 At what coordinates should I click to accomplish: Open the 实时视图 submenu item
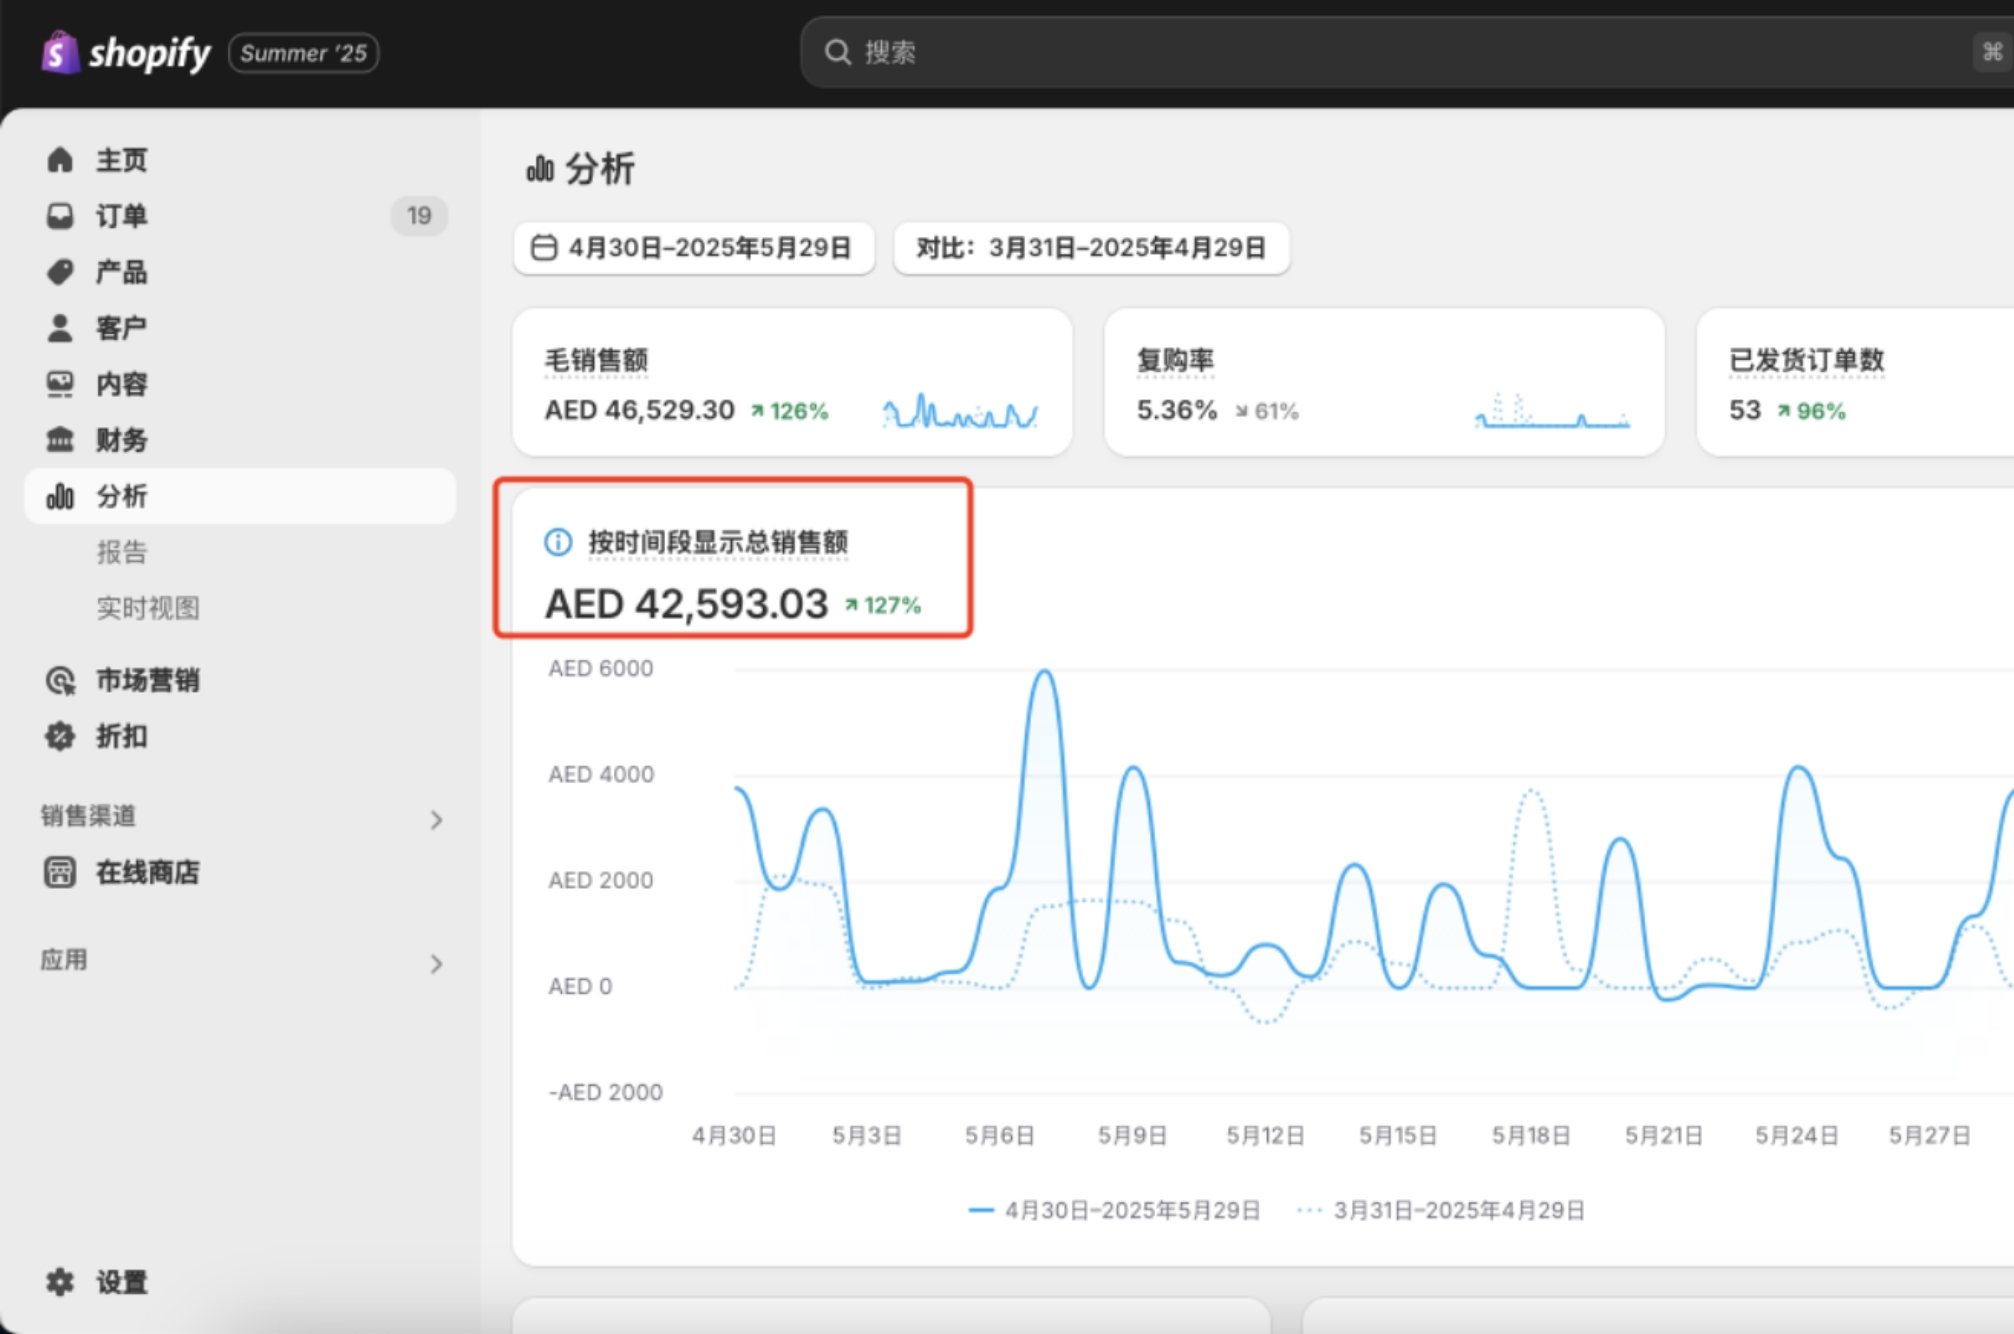pos(148,608)
